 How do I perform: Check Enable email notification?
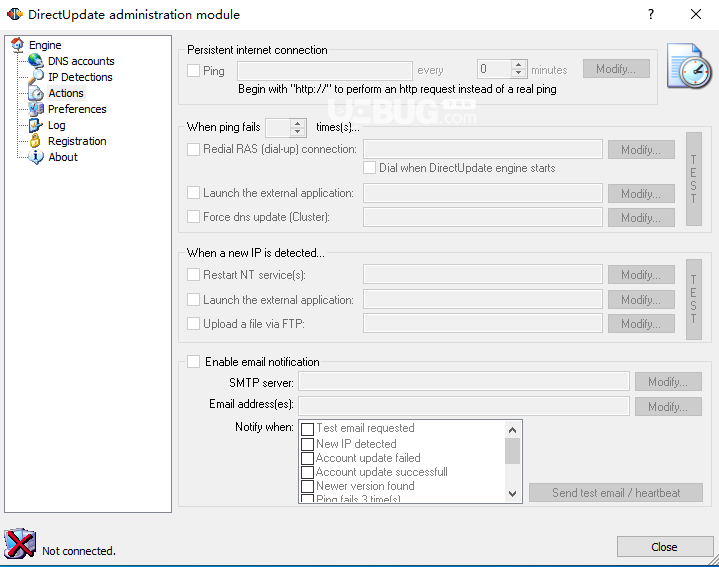tap(194, 362)
